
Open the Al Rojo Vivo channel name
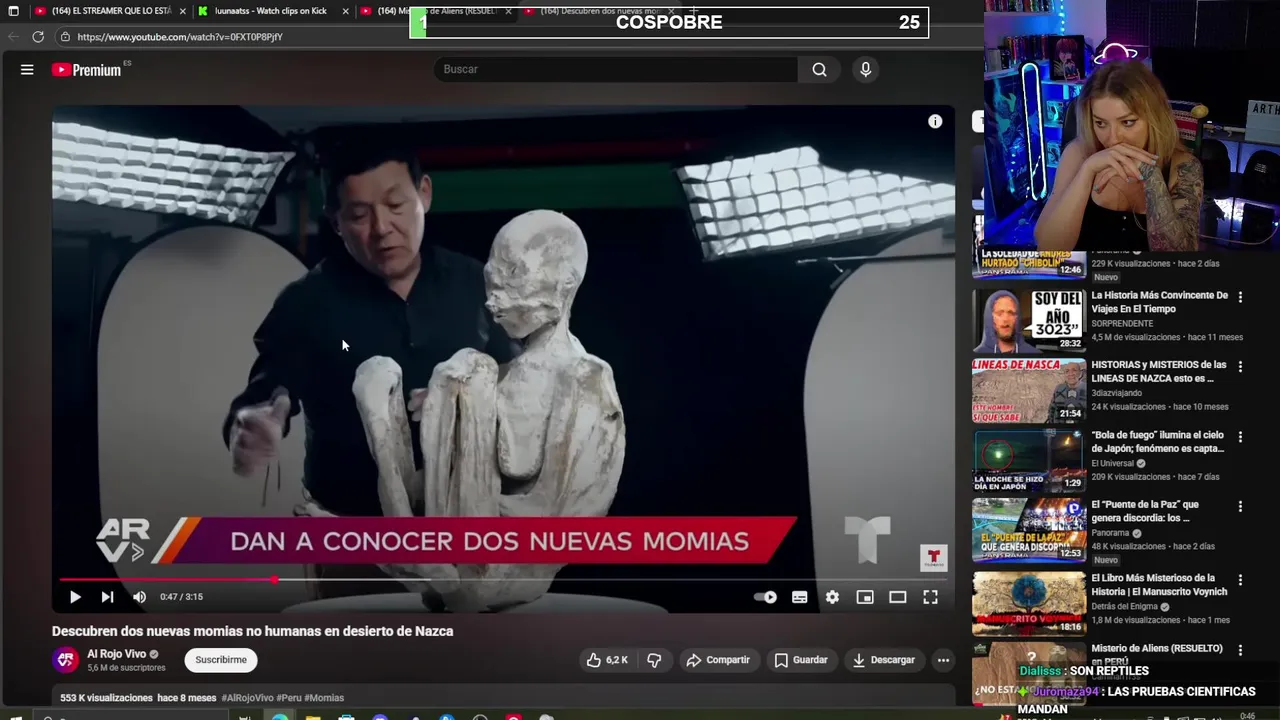[x=116, y=654]
